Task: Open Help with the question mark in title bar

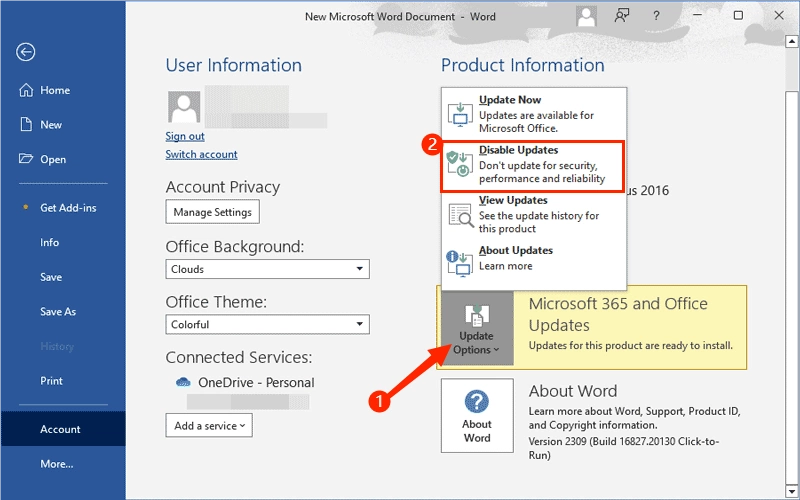Action: (x=656, y=16)
